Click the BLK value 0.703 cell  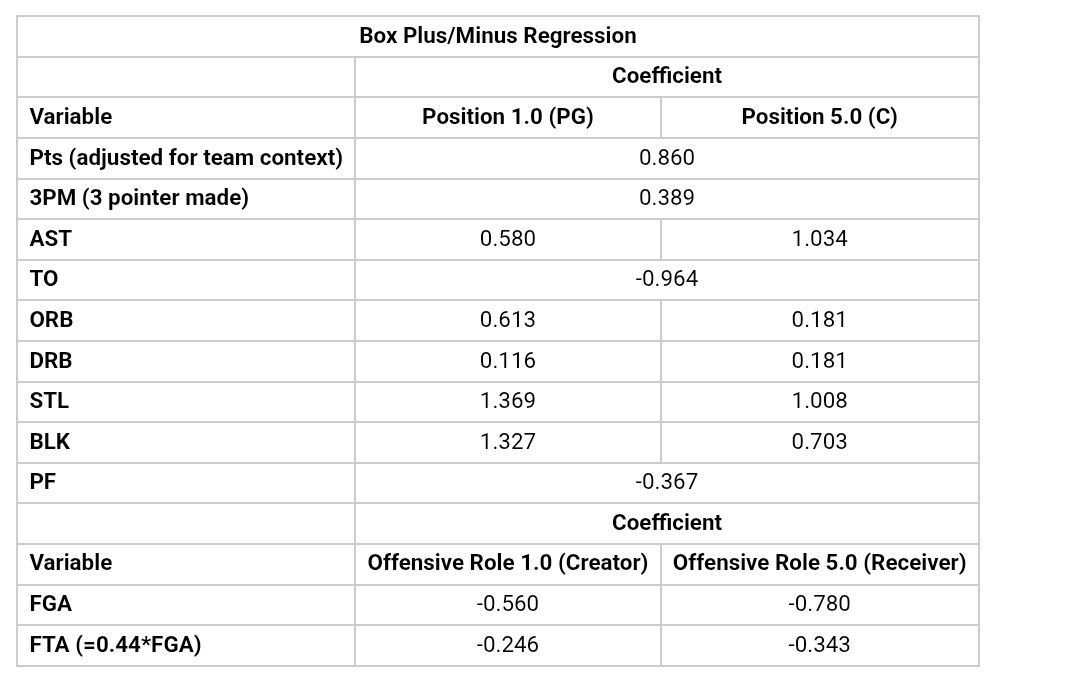[x=819, y=441]
